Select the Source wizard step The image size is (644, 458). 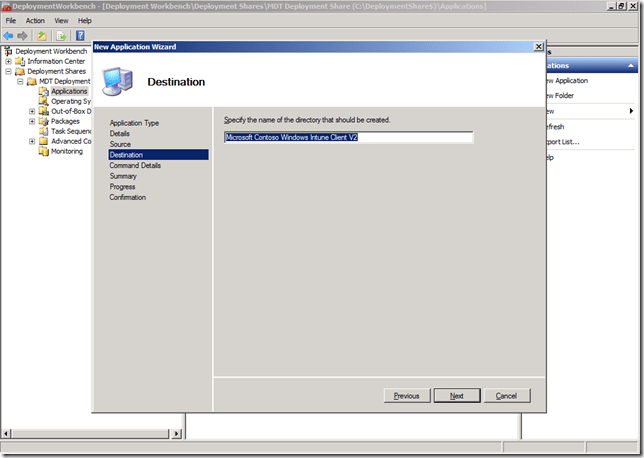pyautogui.click(x=120, y=144)
